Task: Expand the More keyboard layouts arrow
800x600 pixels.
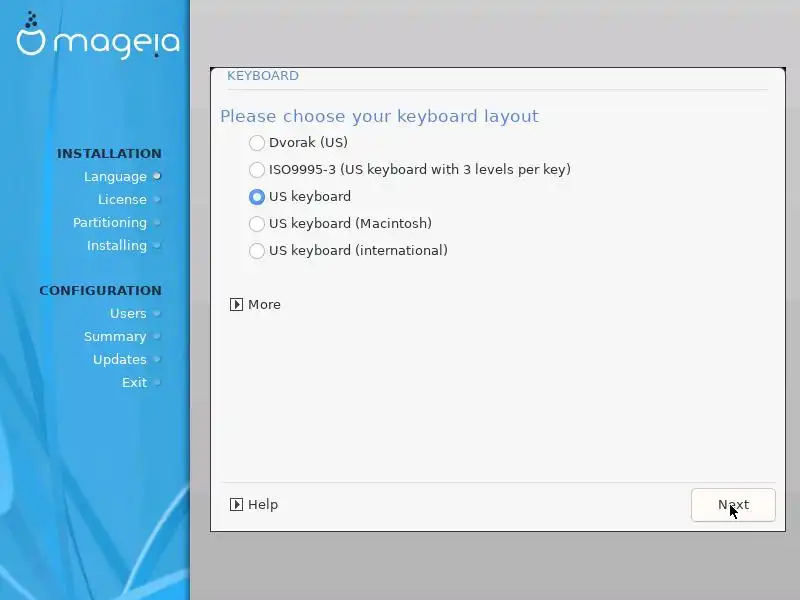Action: [236, 305]
